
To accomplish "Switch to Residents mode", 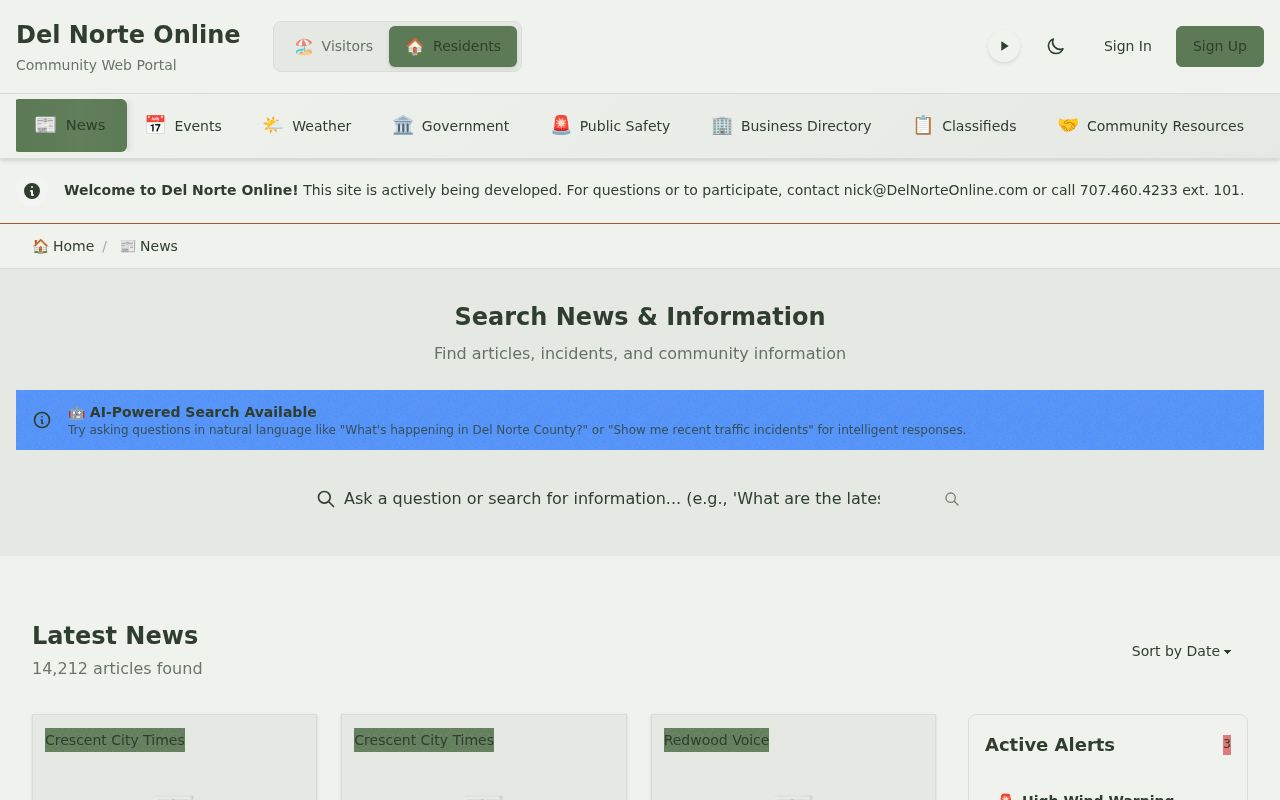I will click(453, 46).
